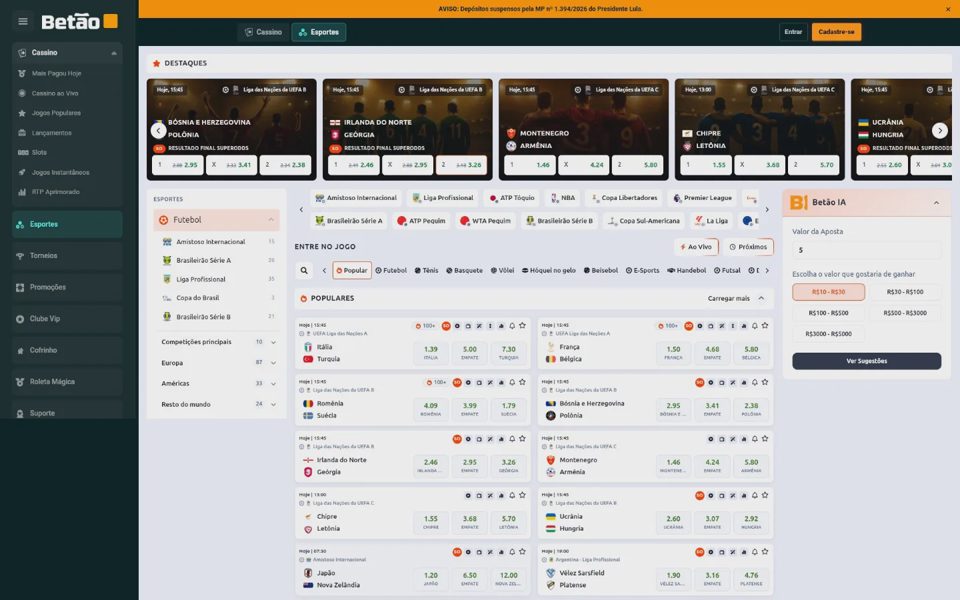Select the R$10 - R$30 winnings range
Viewport: 960px width, 600px height.
828,292
